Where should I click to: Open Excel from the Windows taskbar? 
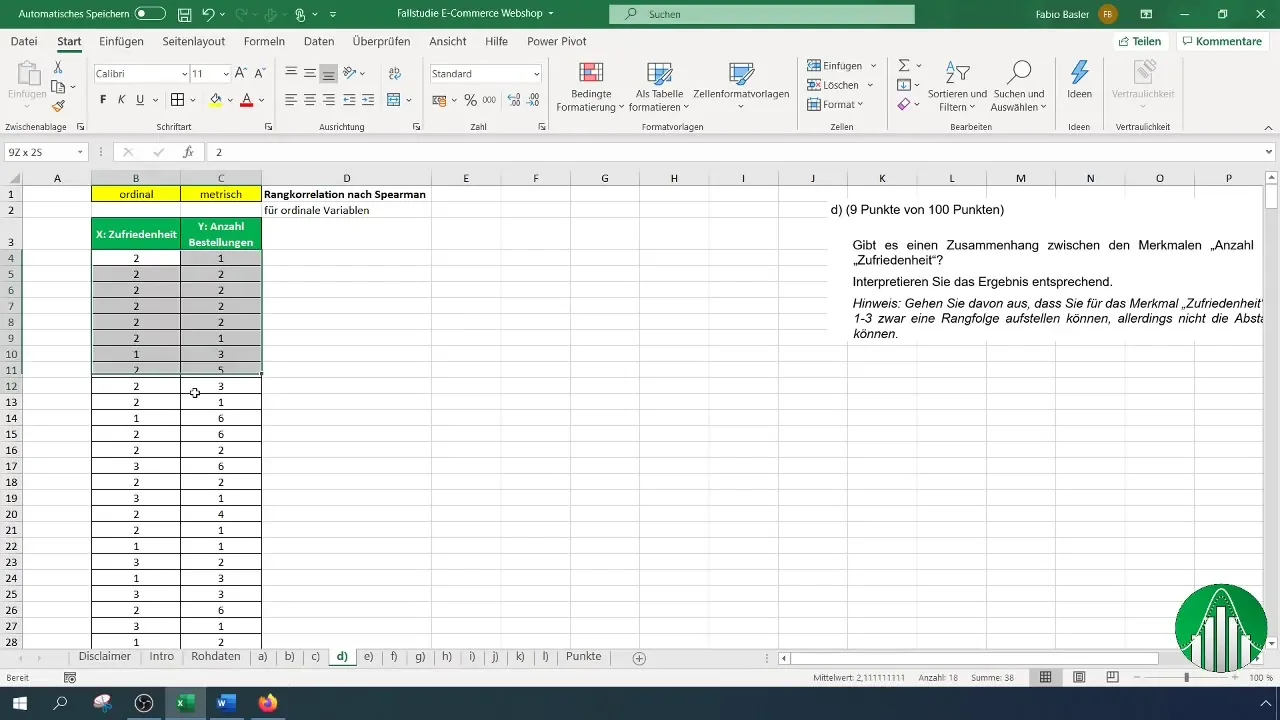pos(184,703)
